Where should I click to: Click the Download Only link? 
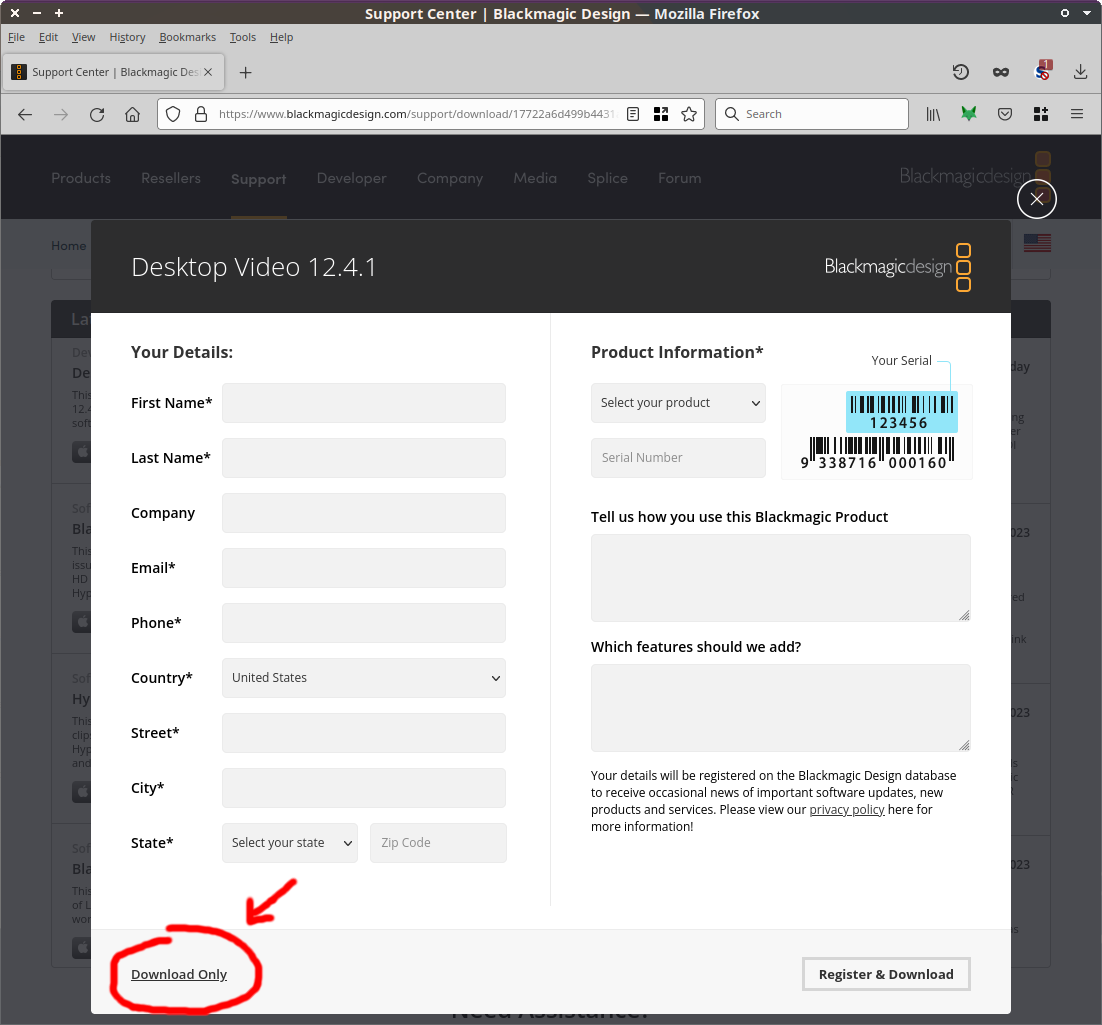179,975
